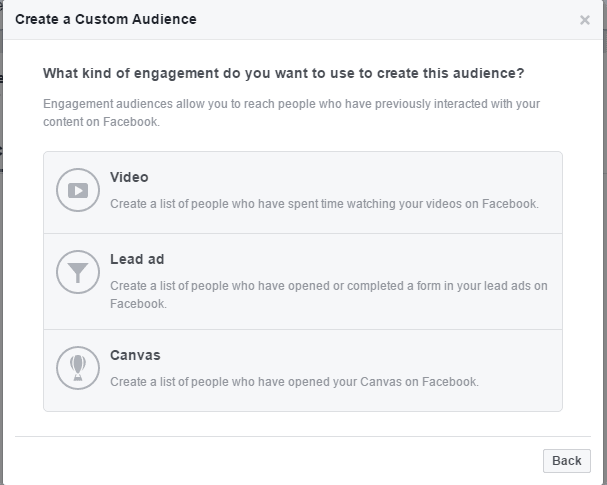Click the 'Create a Custom Audience' dialog title

[x=106, y=19]
